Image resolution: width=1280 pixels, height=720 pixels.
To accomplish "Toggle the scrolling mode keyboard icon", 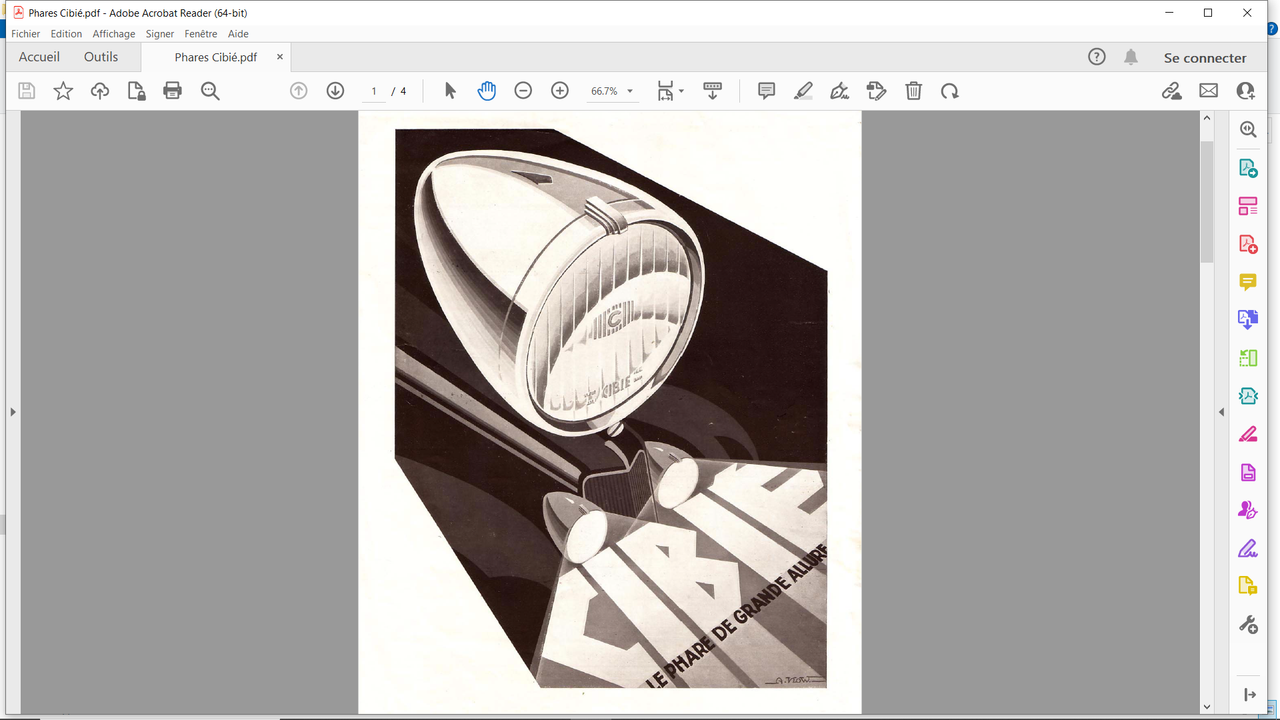I will tap(713, 91).
